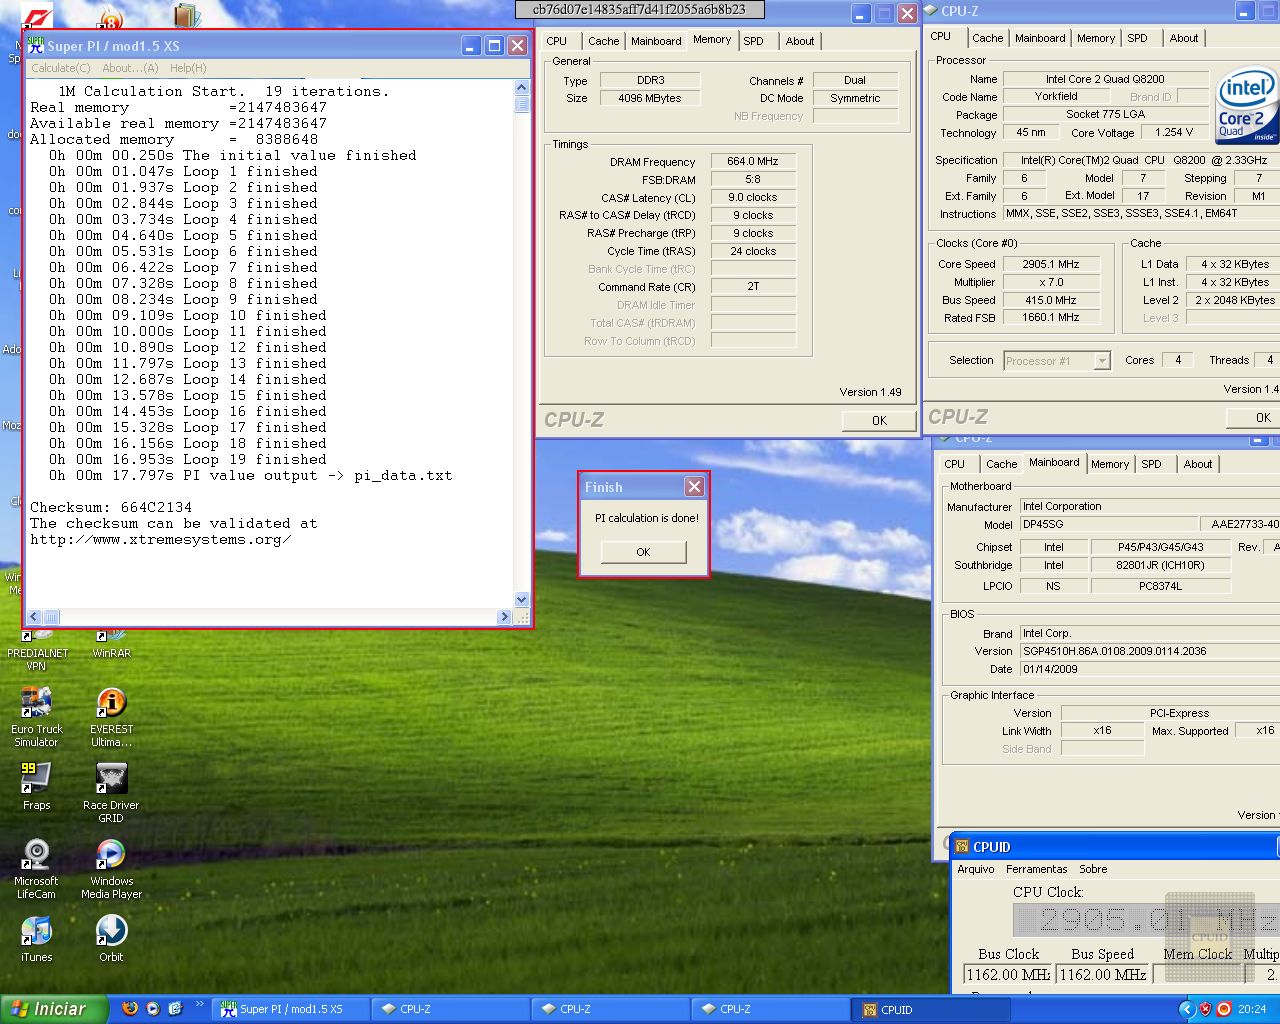Click Super PI vertical scrollbar up arrow
1280x1024 pixels.
(521, 88)
